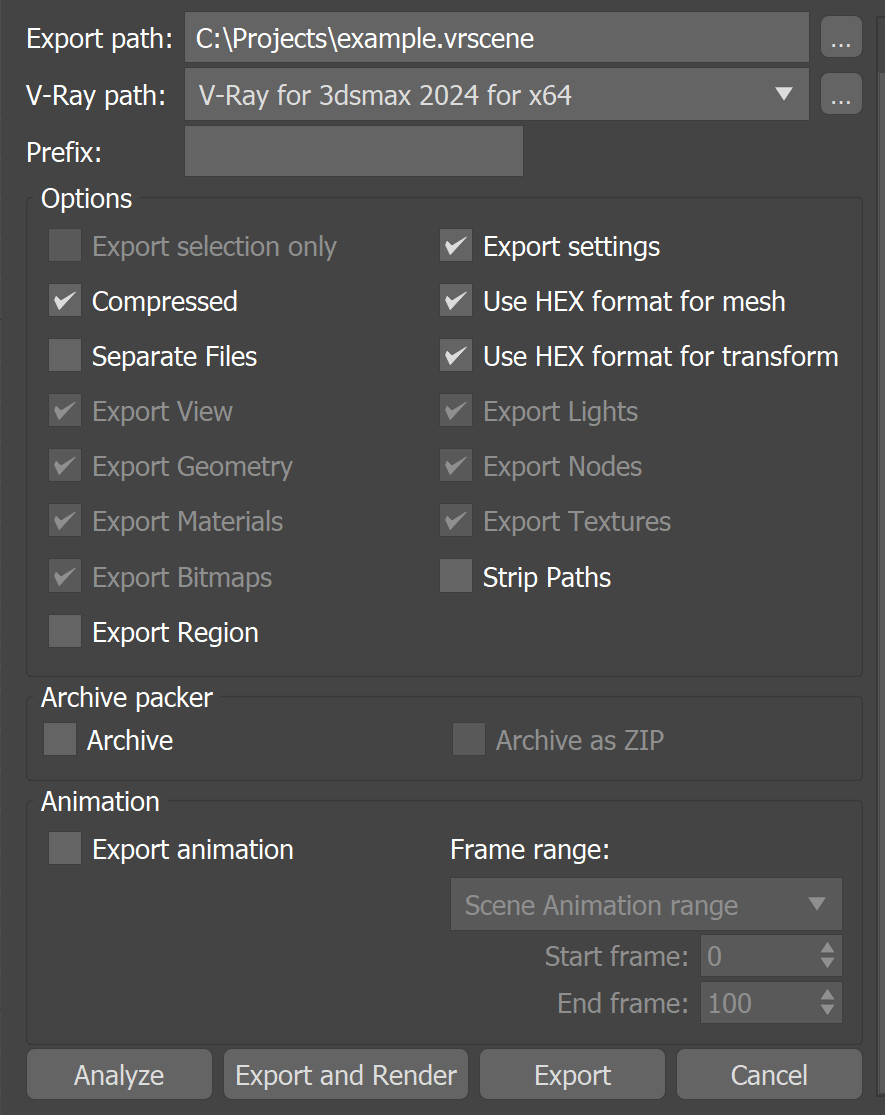Image resolution: width=885 pixels, height=1115 pixels.
Task: Toggle Use HEX format for transform
Action: pos(455,355)
